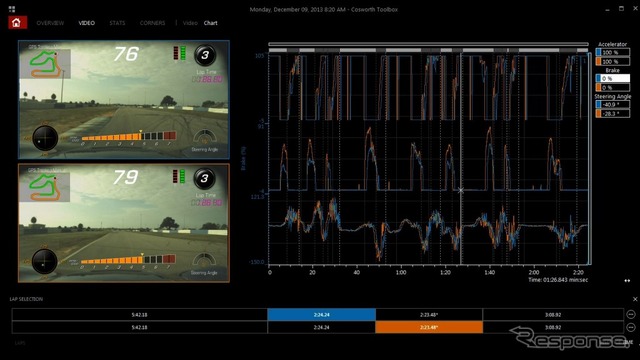Remove second lap row with circle-minus icon
640x360 pixels.
631,327
